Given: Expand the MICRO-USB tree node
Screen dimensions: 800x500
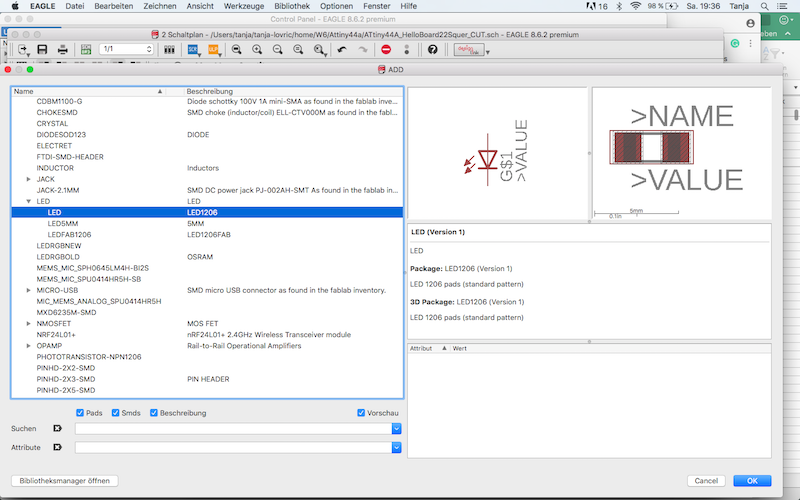Looking at the screenshot, I should point(29,290).
